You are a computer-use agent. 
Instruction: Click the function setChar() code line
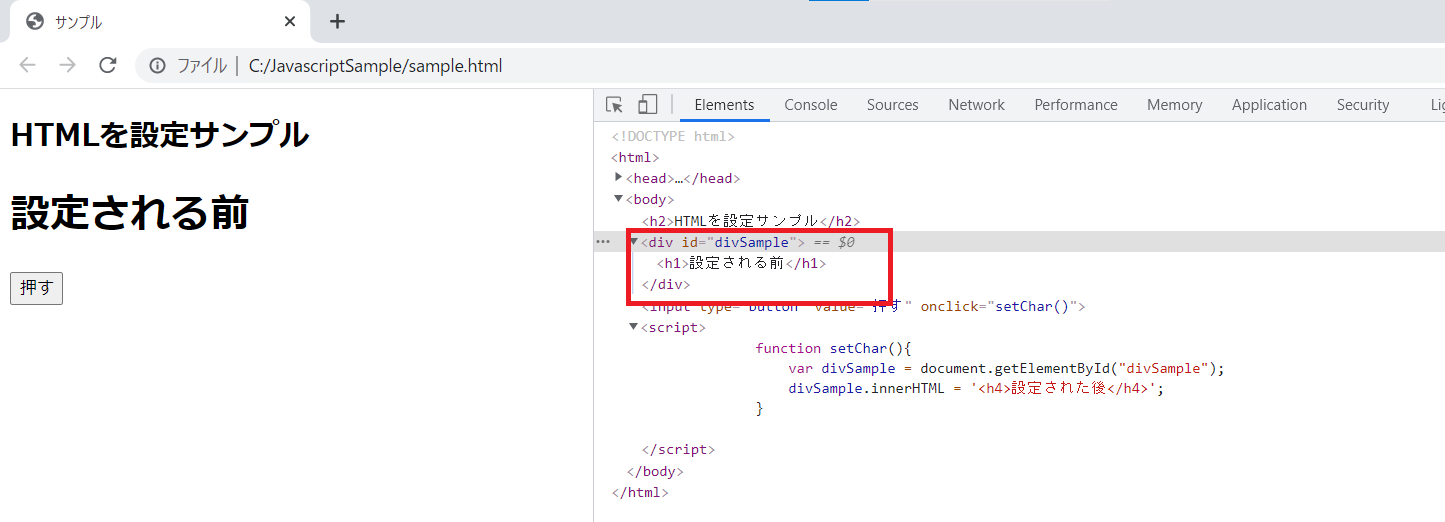[x=835, y=348]
